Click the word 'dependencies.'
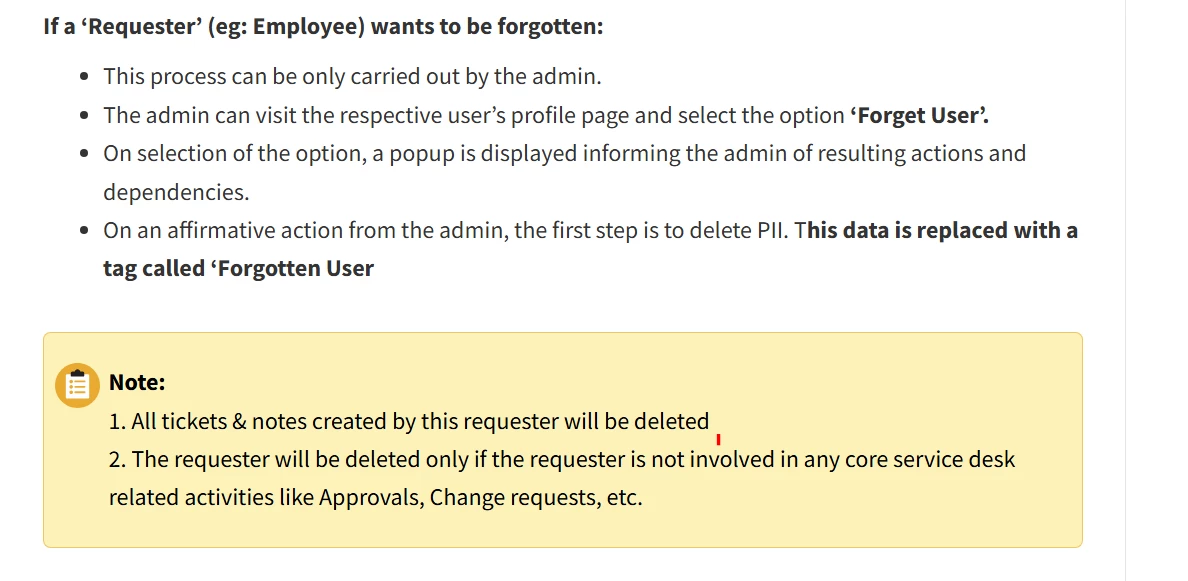The width and height of the screenshot is (1188, 581). tap(177, 192)
